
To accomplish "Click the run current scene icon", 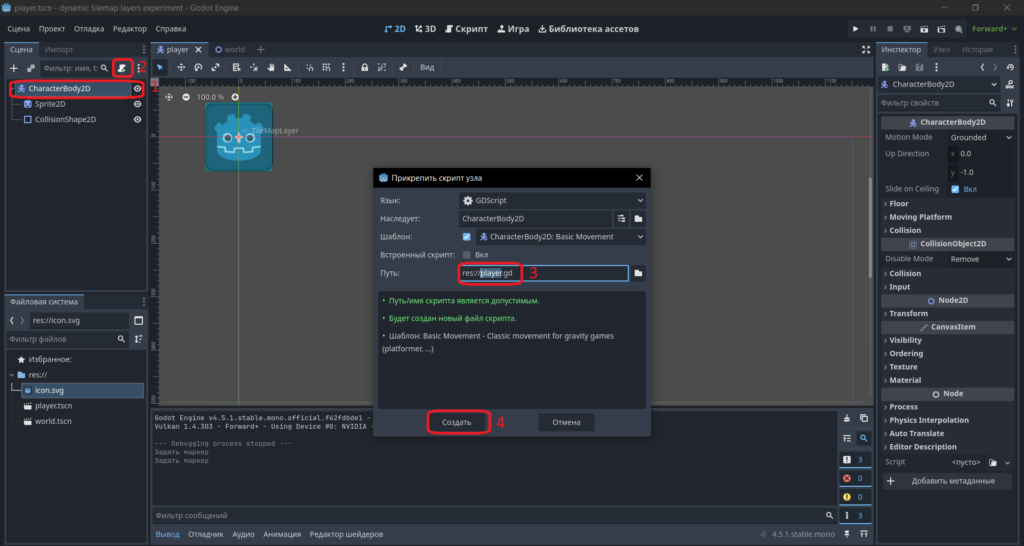I will point(924,29).
